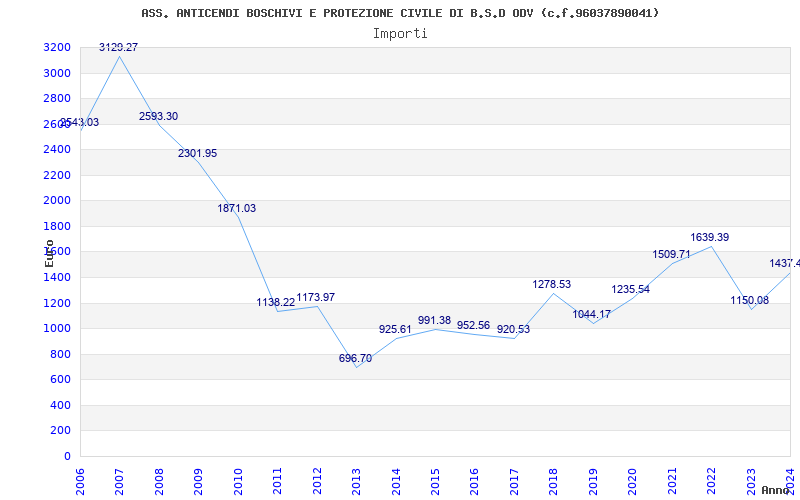This screenshot has width=800, height=500.
Task: Click the 2020 year label on x-axis
Action: click(633, 482)
